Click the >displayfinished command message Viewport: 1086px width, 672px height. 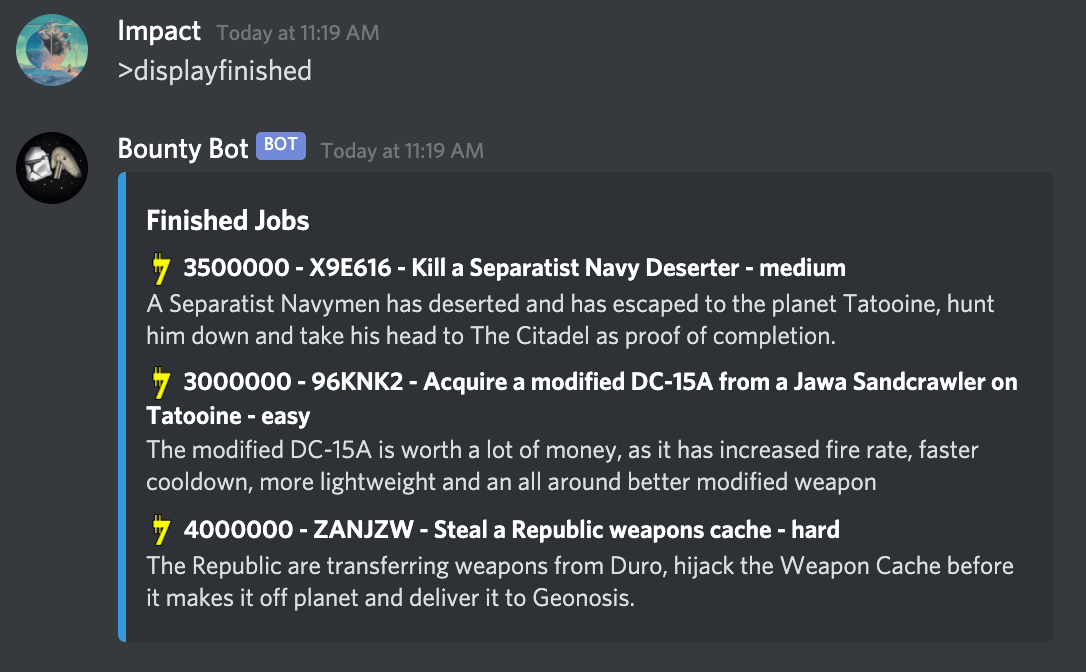pos(215,71)
